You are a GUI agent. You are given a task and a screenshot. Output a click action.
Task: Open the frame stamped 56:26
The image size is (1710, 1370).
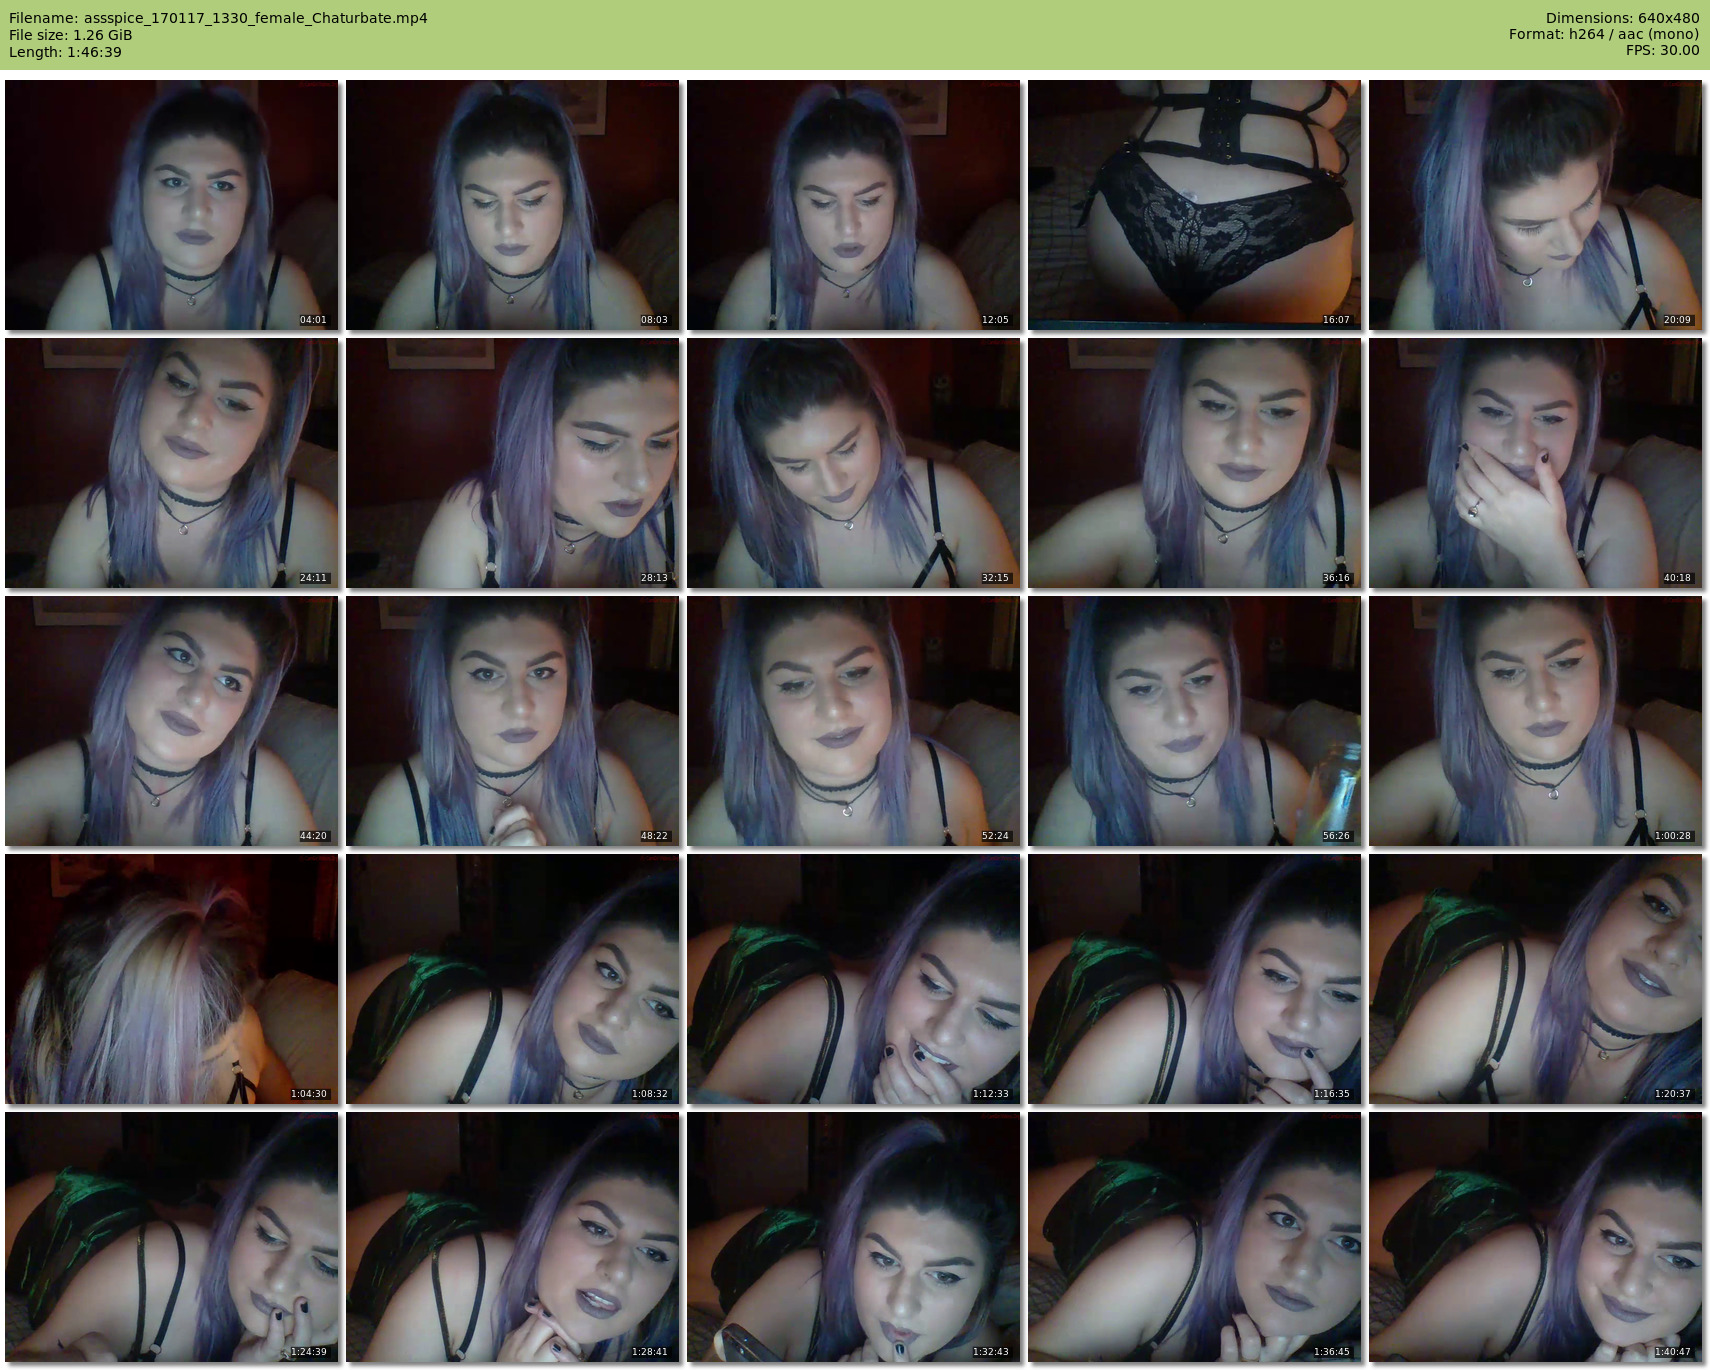(x=1195, y=721)
